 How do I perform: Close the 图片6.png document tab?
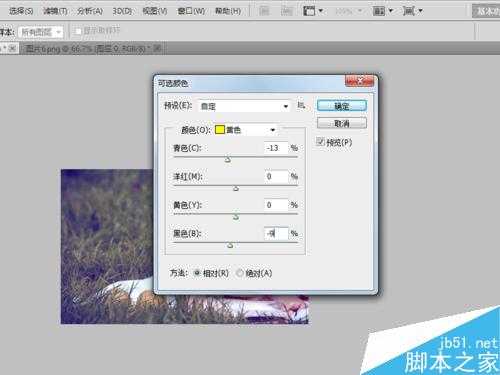(158, 49)
